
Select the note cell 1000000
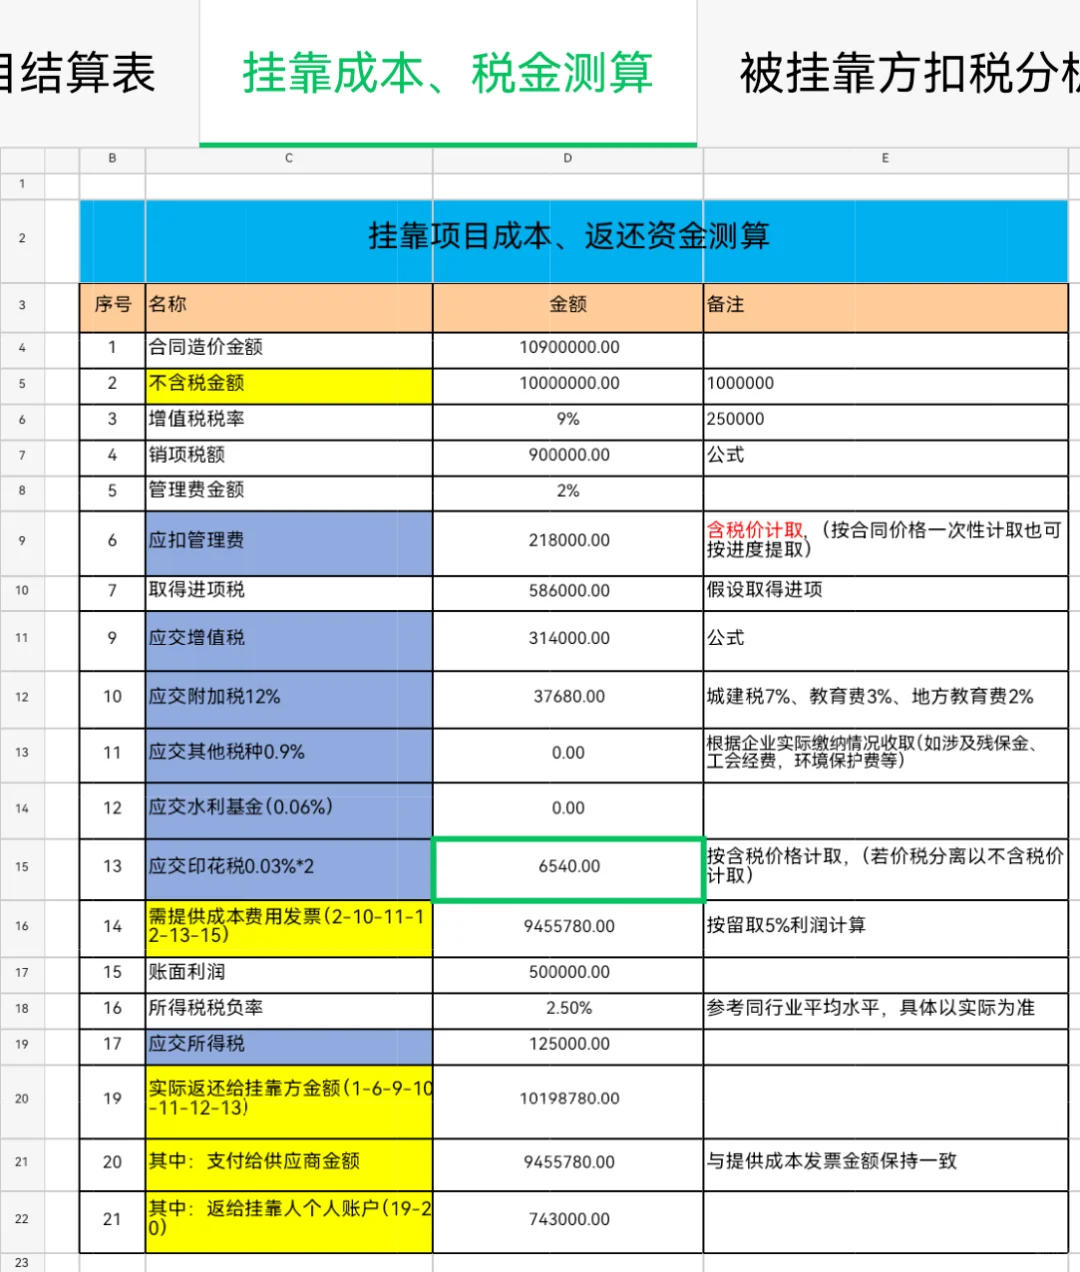click(885, 384)
